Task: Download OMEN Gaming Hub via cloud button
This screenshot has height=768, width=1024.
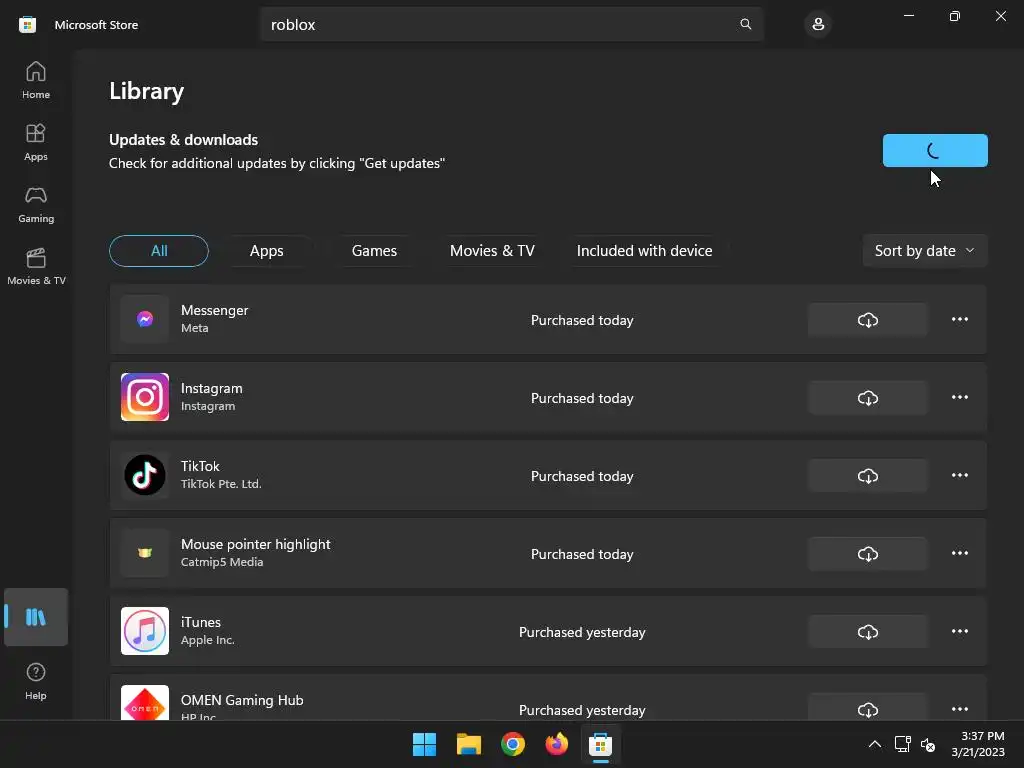Action: pos(867,708)
